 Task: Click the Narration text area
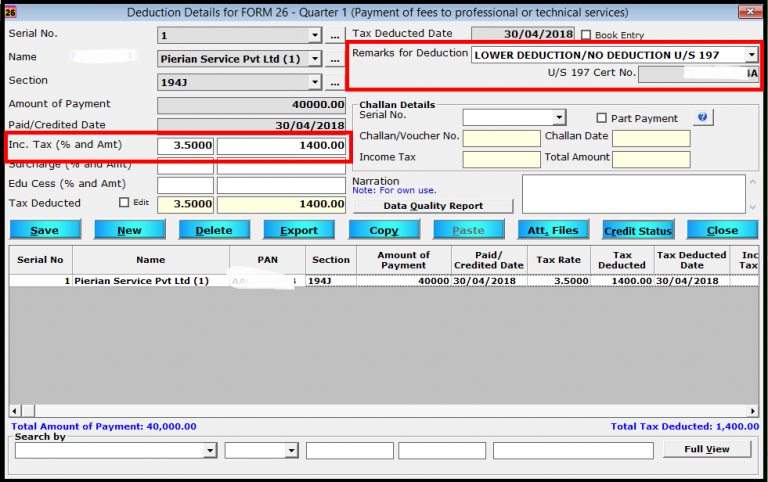634,194
